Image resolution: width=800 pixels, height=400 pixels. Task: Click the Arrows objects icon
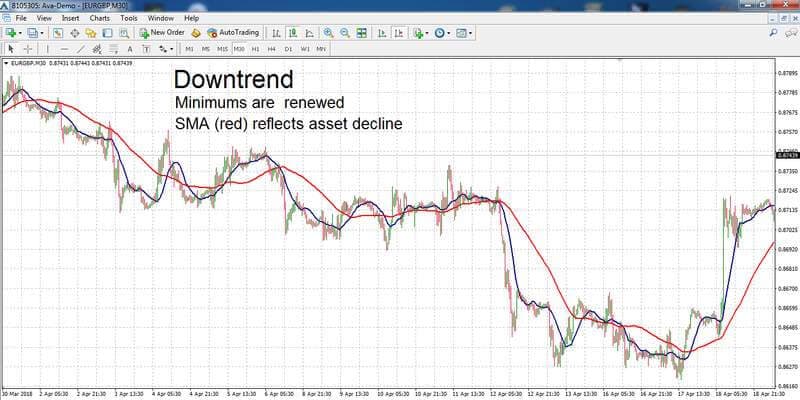(x=163, y=49)
